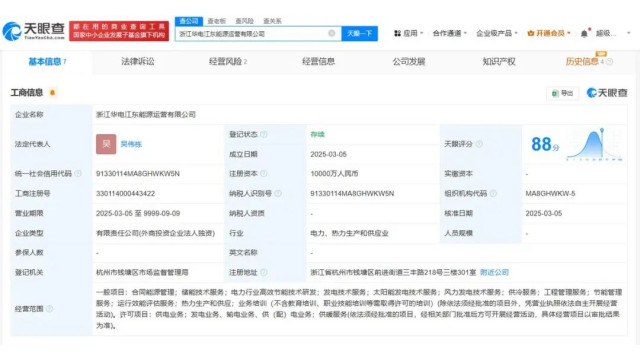Select credit code 91330114MA8GHWKW5N under 统一社会信用代码
This screenshot has height=360, width=640.
pos(138,173)
